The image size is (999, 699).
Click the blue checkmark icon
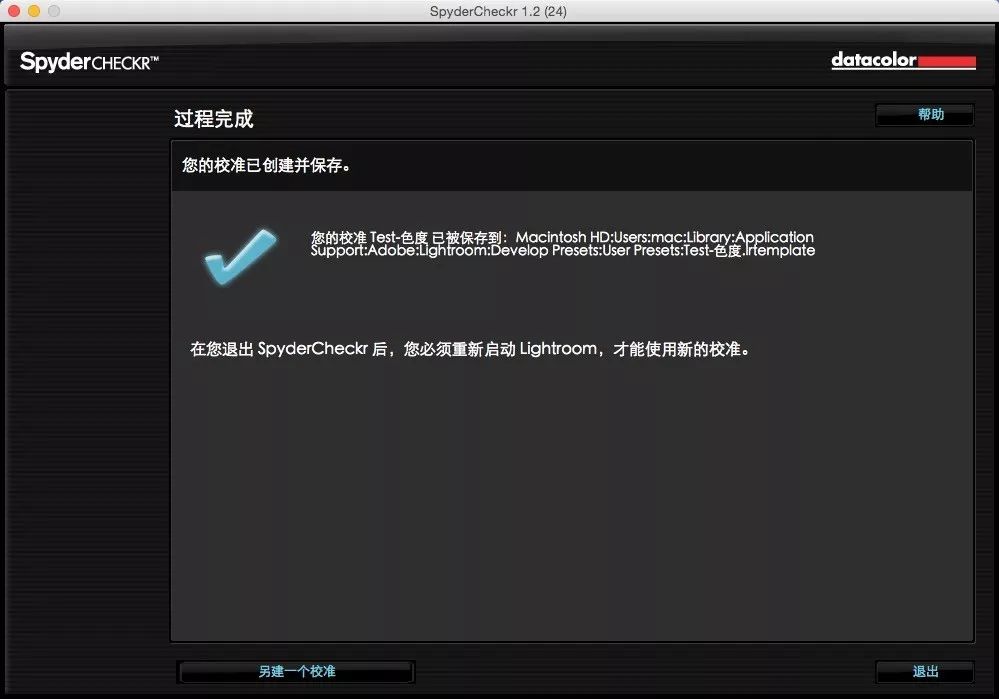[241, 256]
